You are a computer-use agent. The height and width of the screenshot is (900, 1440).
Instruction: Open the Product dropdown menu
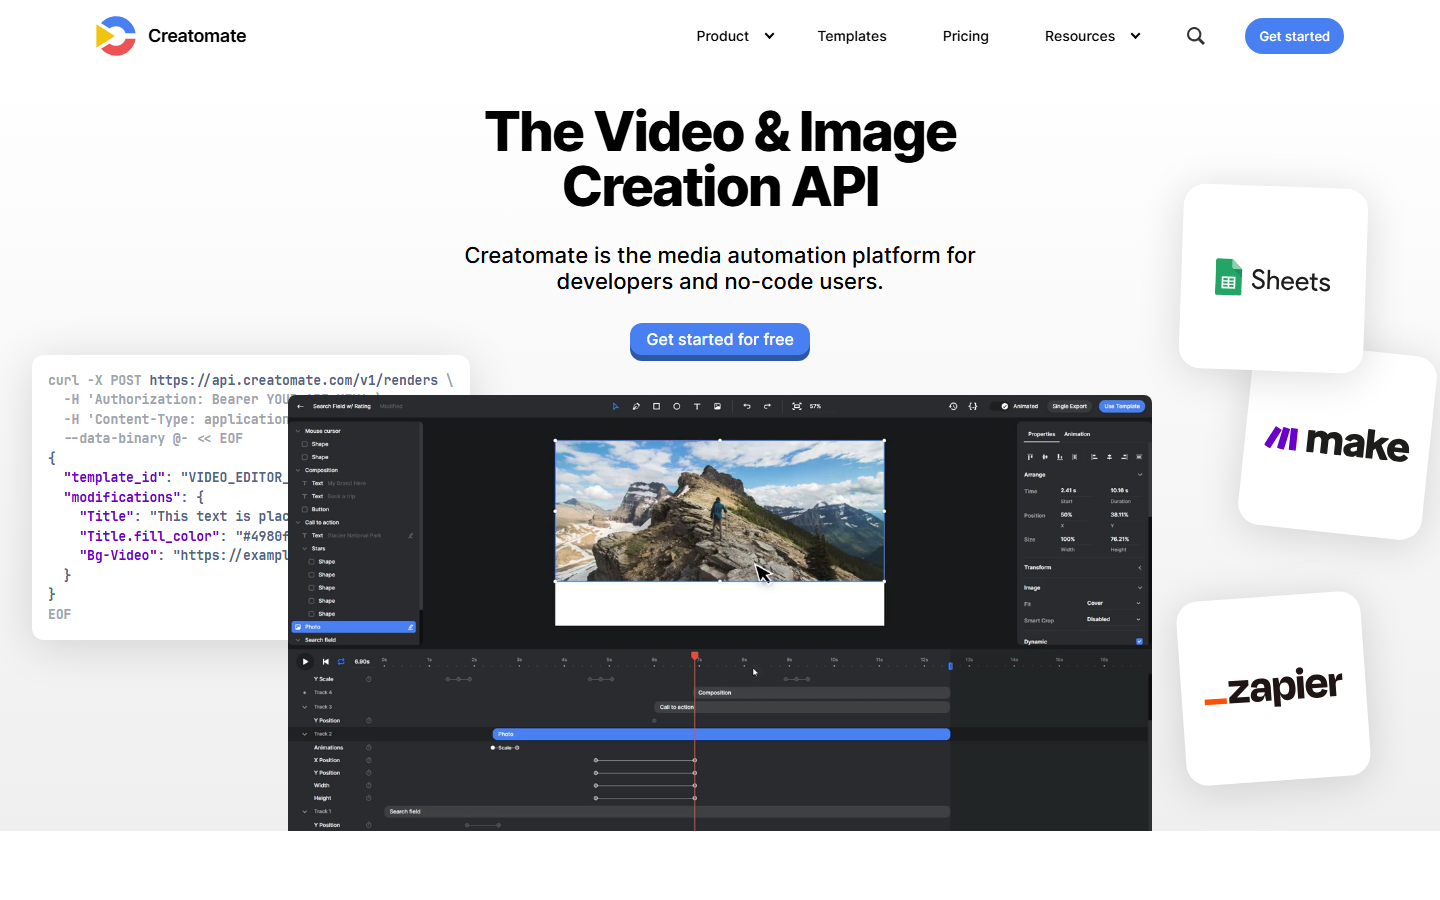(735, 36)
